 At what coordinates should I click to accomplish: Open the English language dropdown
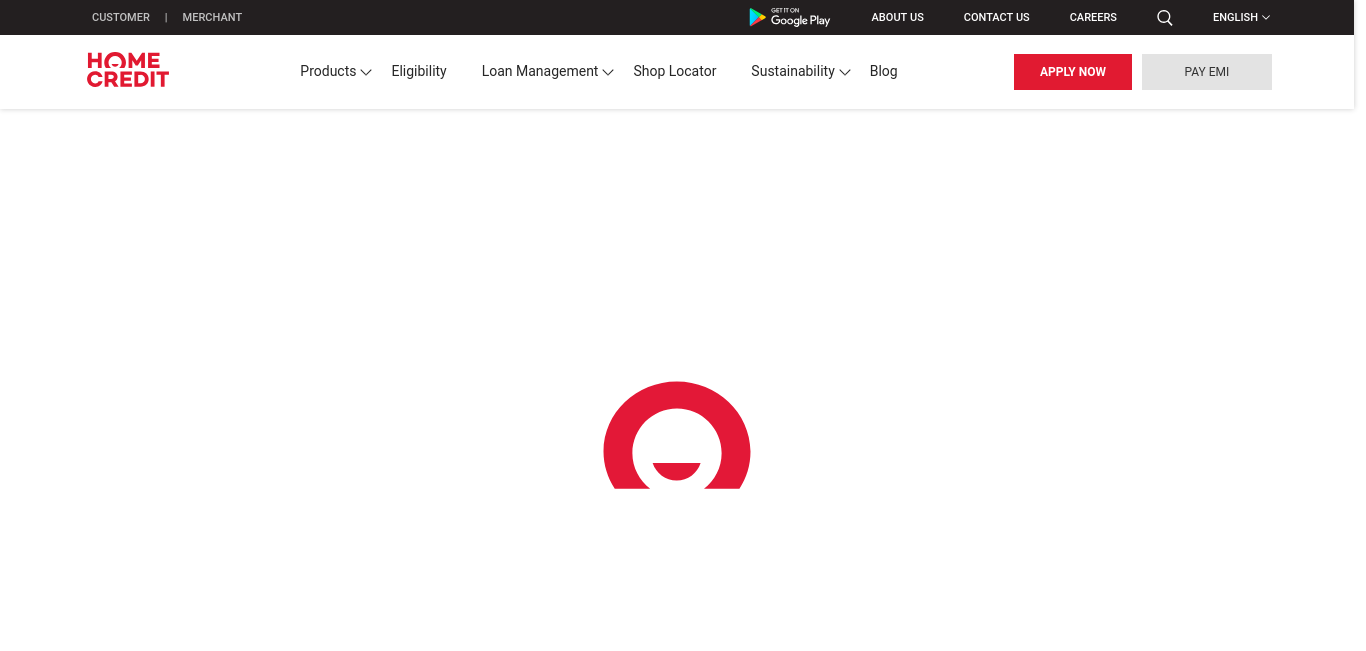pos(1241,17)
